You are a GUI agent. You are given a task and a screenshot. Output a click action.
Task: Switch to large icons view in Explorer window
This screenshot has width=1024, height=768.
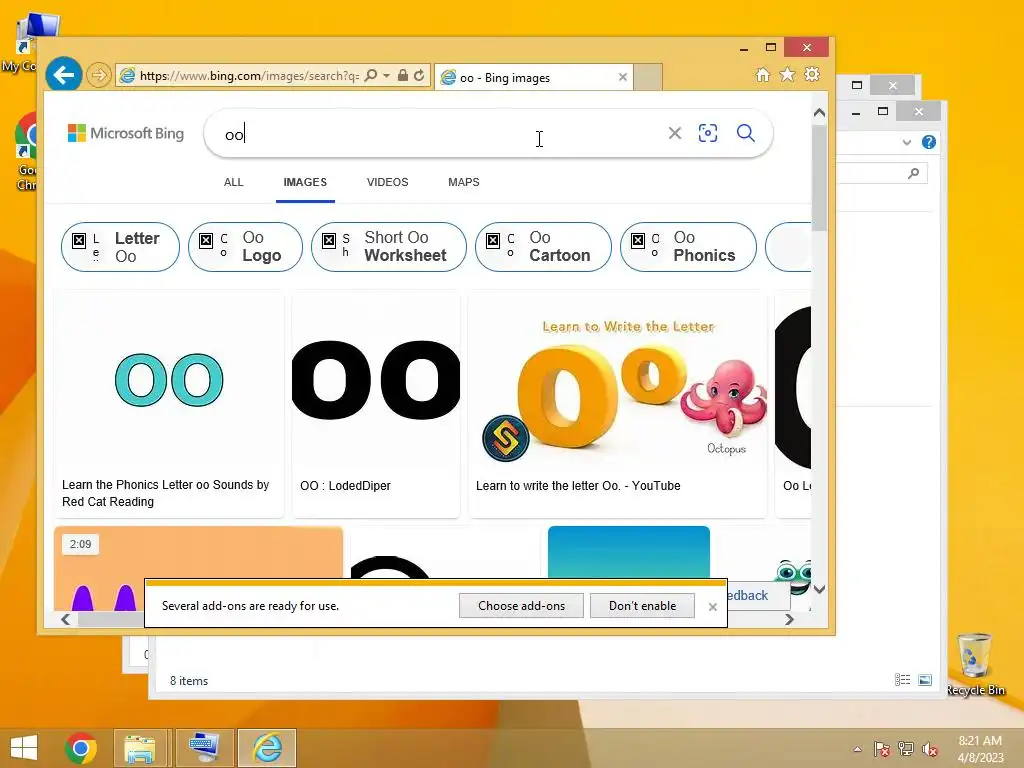(925, 680)
